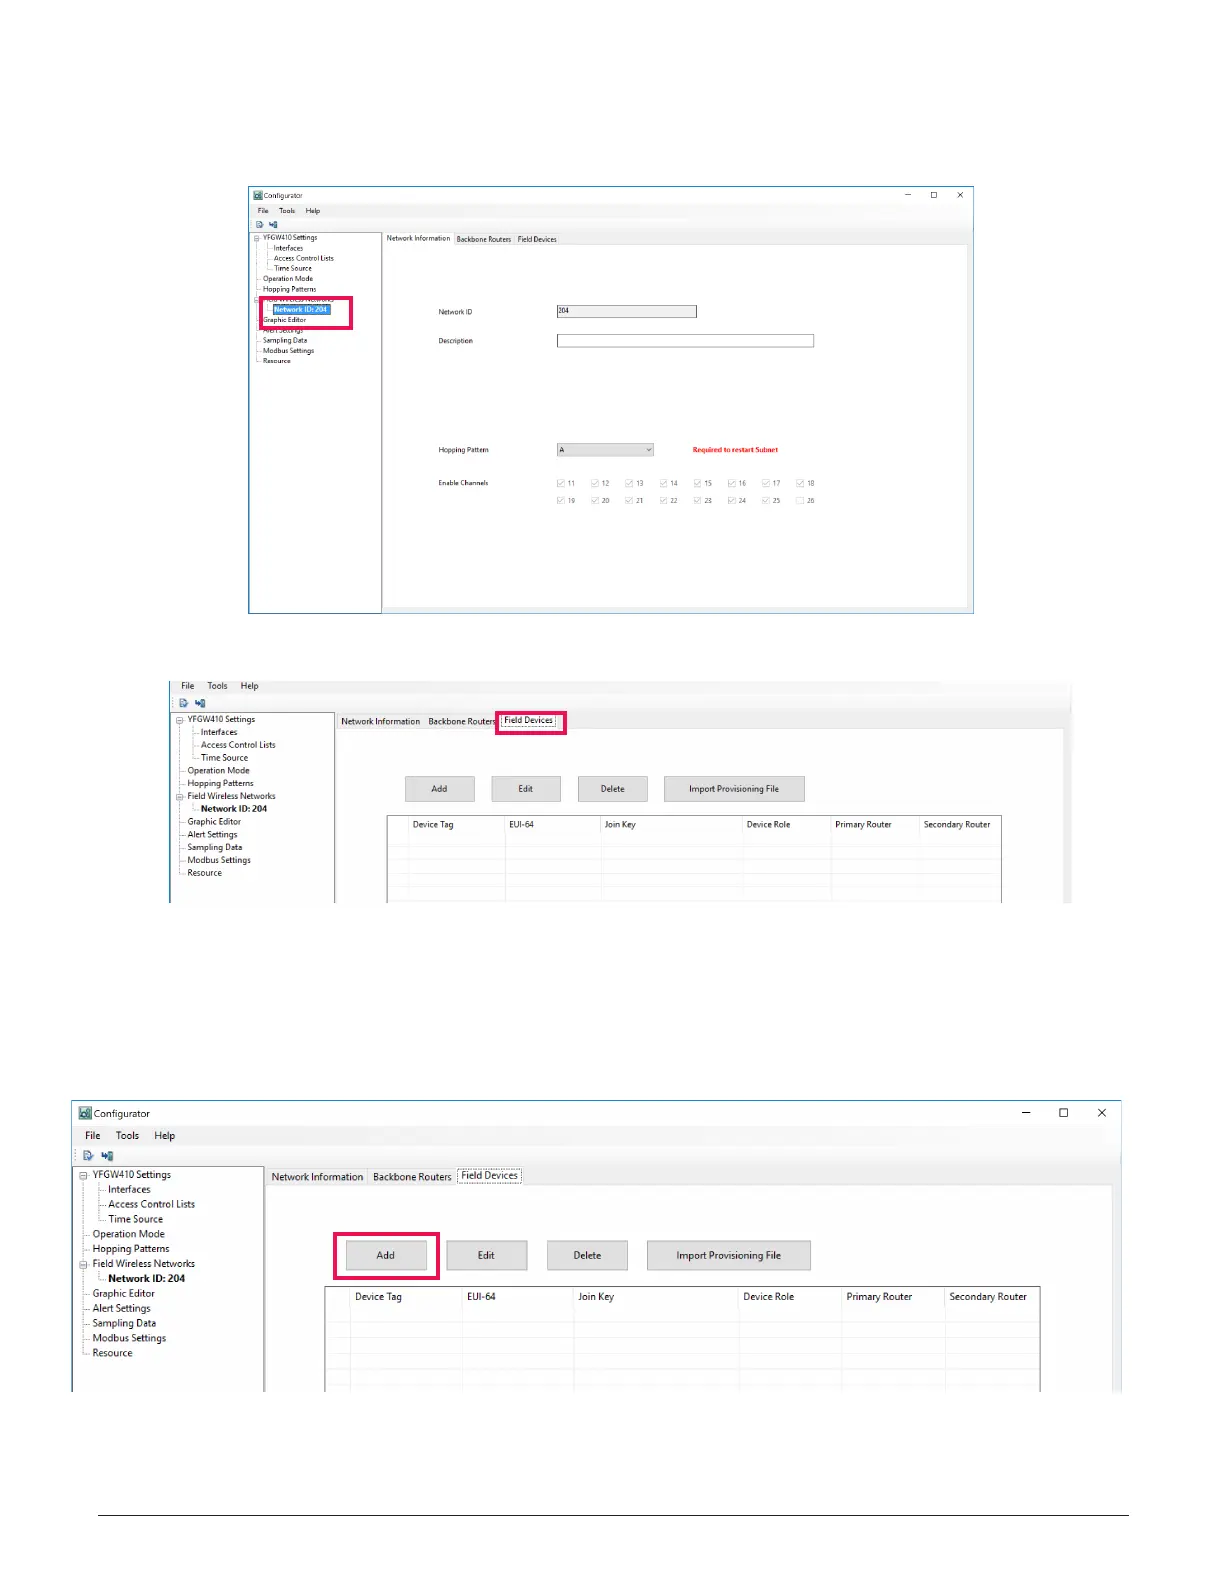Open File menu in bottom Configurator window
This screenshot has width=1224, height=1584.
point(93,1136)
